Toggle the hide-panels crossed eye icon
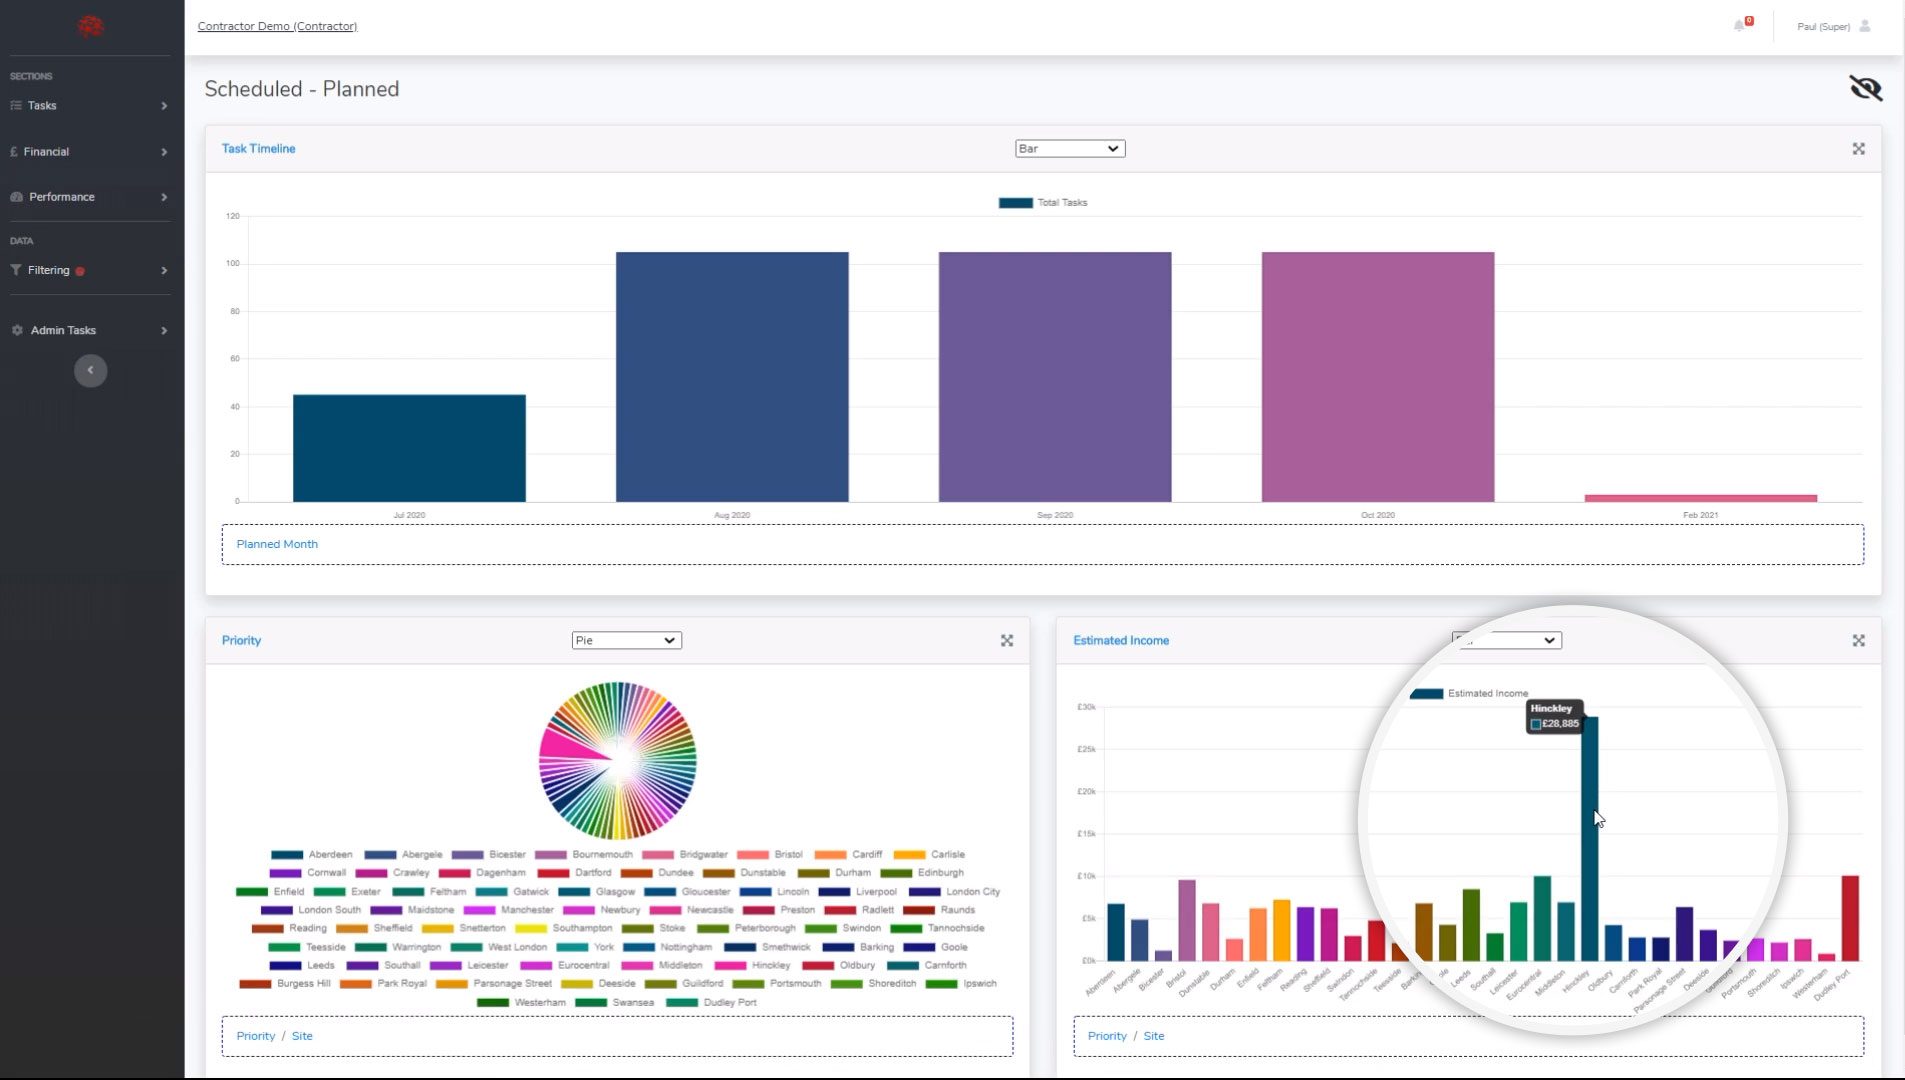 click(x=1865, y=88)
